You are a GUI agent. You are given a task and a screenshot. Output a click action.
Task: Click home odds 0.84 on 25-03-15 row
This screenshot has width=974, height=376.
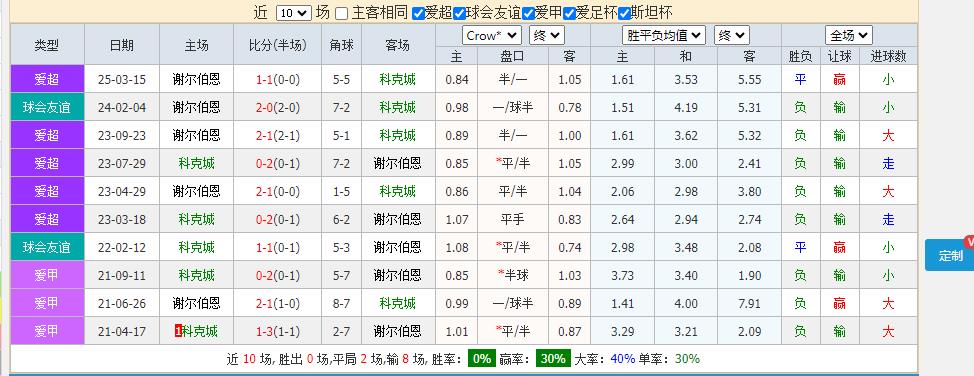coord(457,80)
